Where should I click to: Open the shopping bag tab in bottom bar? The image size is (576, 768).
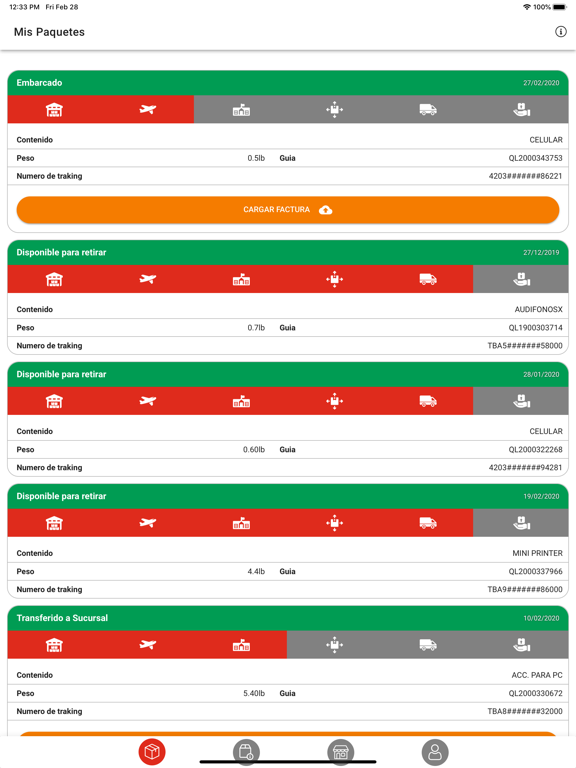click(246, 752)
